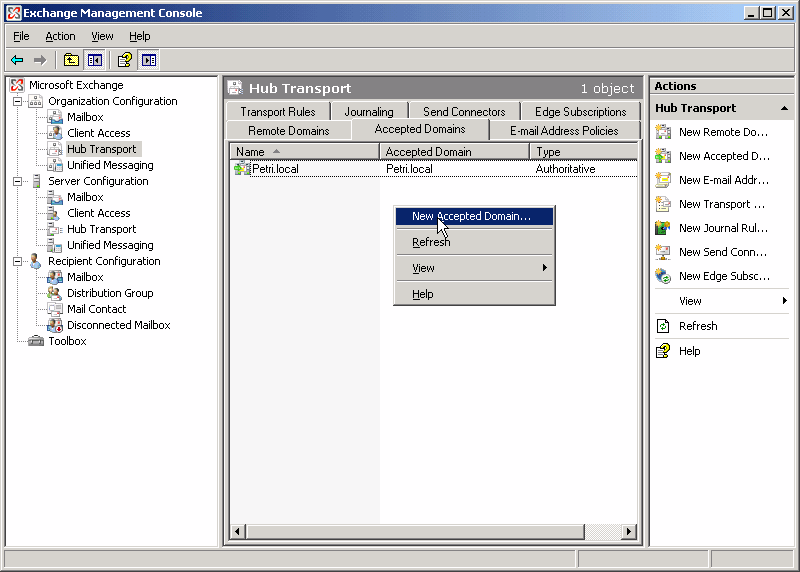Click the Organization Configuration Client Access icon

click(x=55, y=133)
